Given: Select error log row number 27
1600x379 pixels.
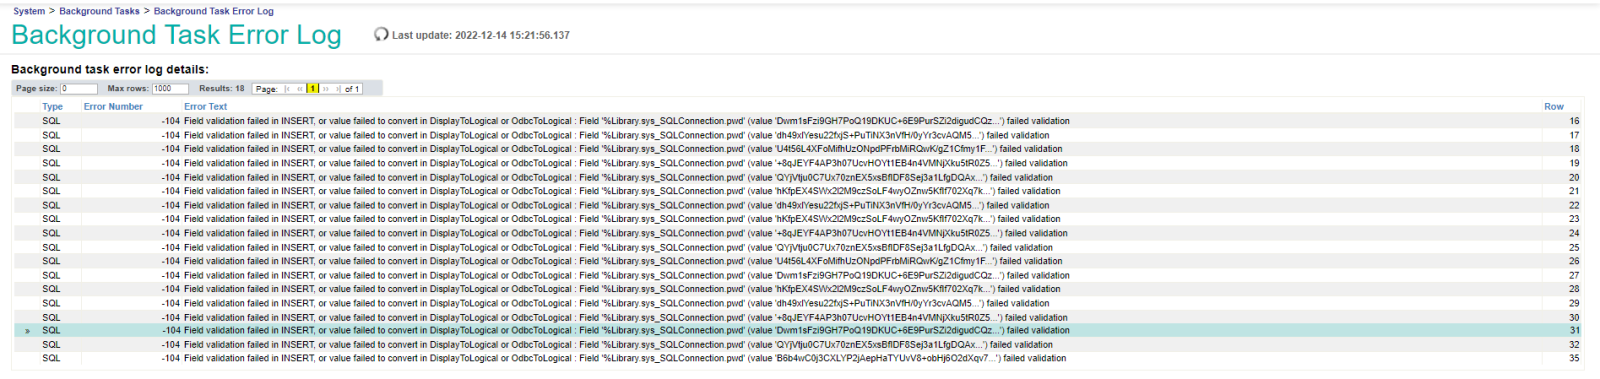Looking at the screenshot, I should (798, 275).
